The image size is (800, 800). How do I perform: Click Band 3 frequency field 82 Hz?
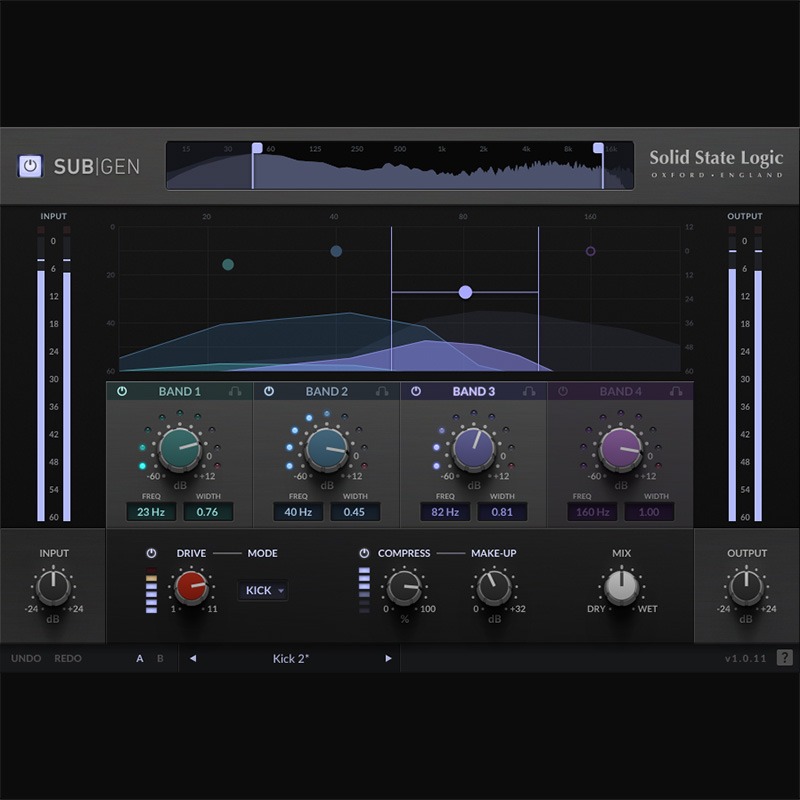(x=445, y=512)
